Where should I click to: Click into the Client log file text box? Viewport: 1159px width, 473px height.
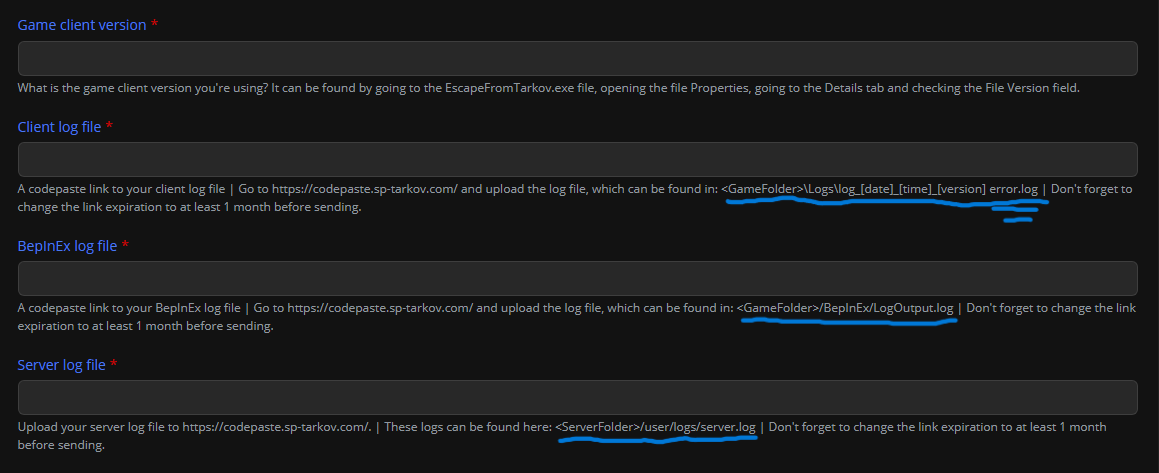pos(577,160)
